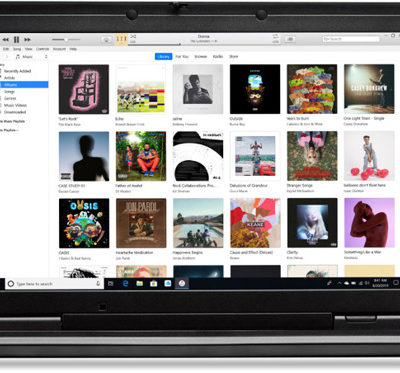Open the Heartache Medication album cover
400x373 pixels.
tap(141, 223)
